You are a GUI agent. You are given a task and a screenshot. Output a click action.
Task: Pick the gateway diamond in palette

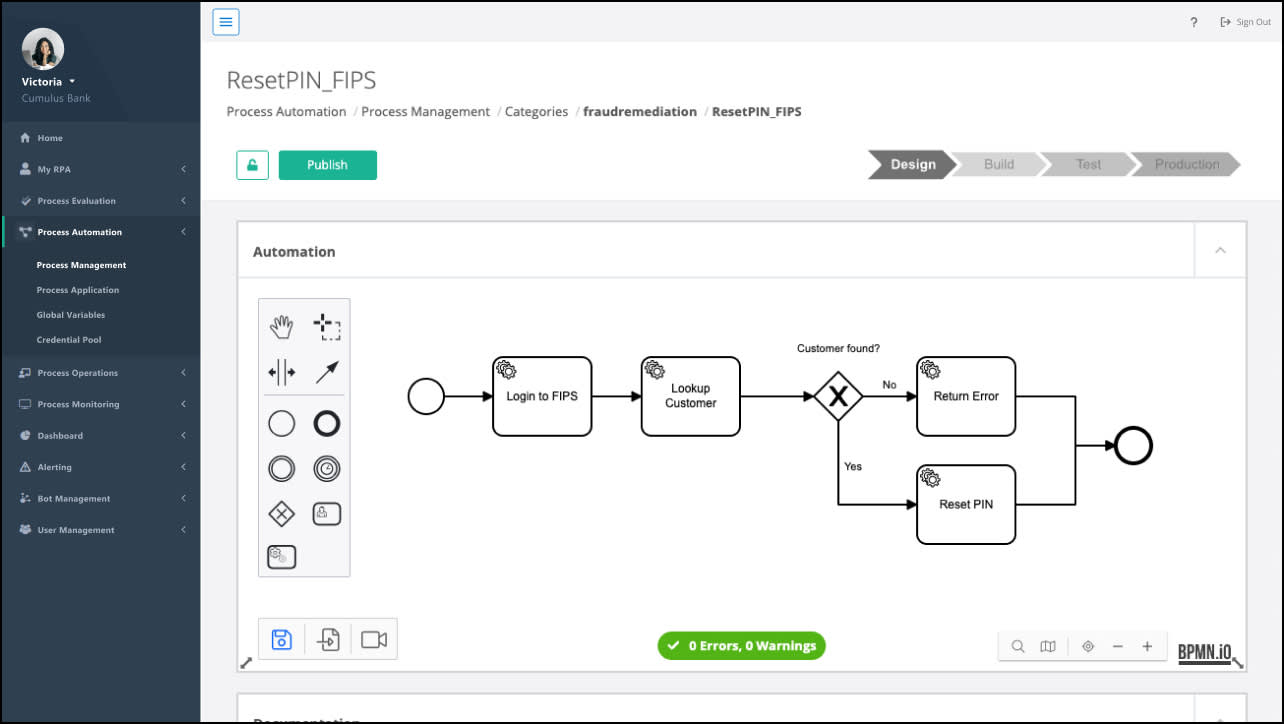coord(282,514)
